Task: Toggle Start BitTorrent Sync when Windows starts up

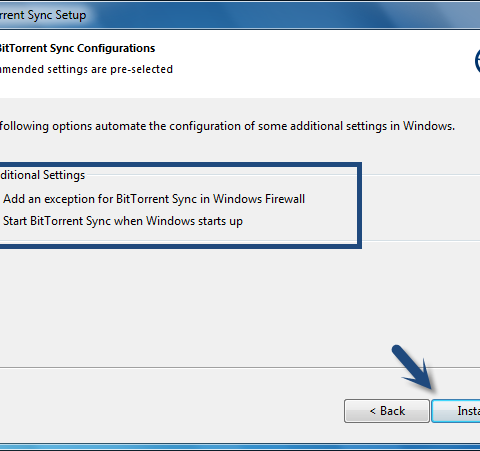Action: (x=123, y=221)
